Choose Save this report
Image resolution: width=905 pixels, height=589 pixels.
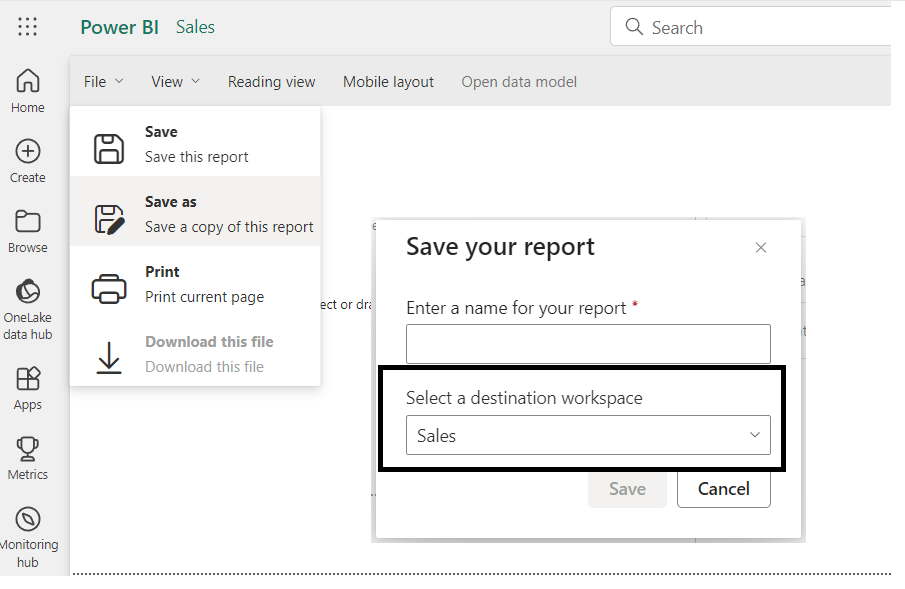pyautogui.click(x=195, y=141)
